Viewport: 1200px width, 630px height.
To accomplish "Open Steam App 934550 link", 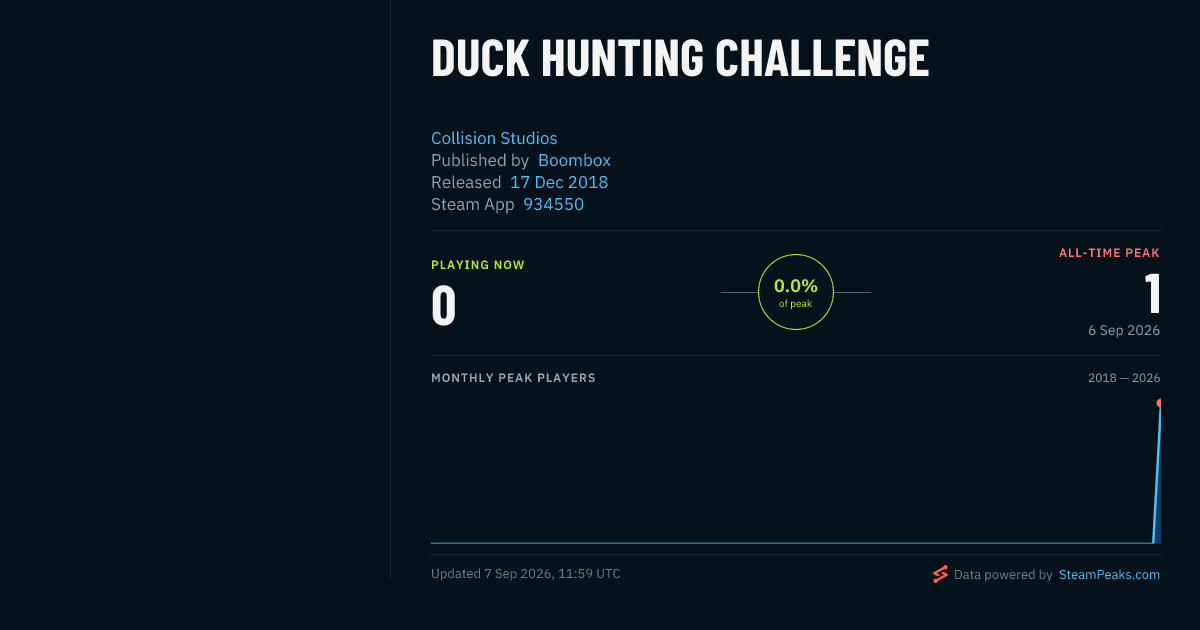I will pos(553,204).
